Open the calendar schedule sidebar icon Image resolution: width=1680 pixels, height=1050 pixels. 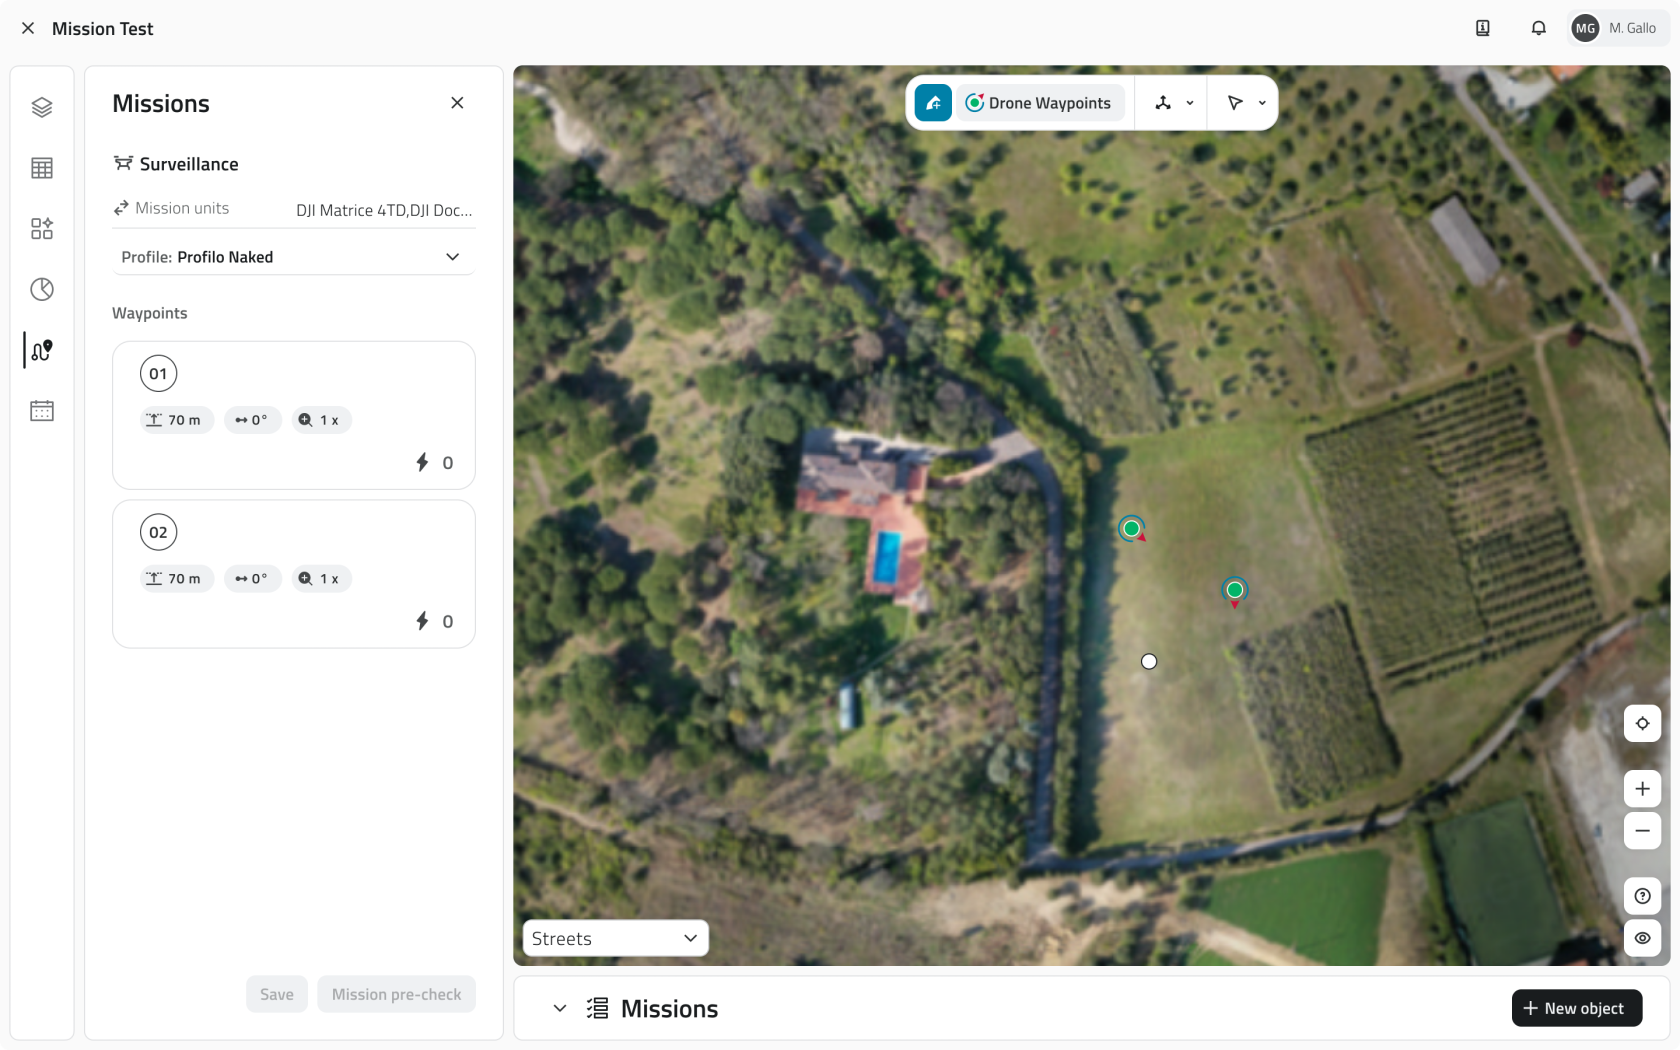coord(42,411)
